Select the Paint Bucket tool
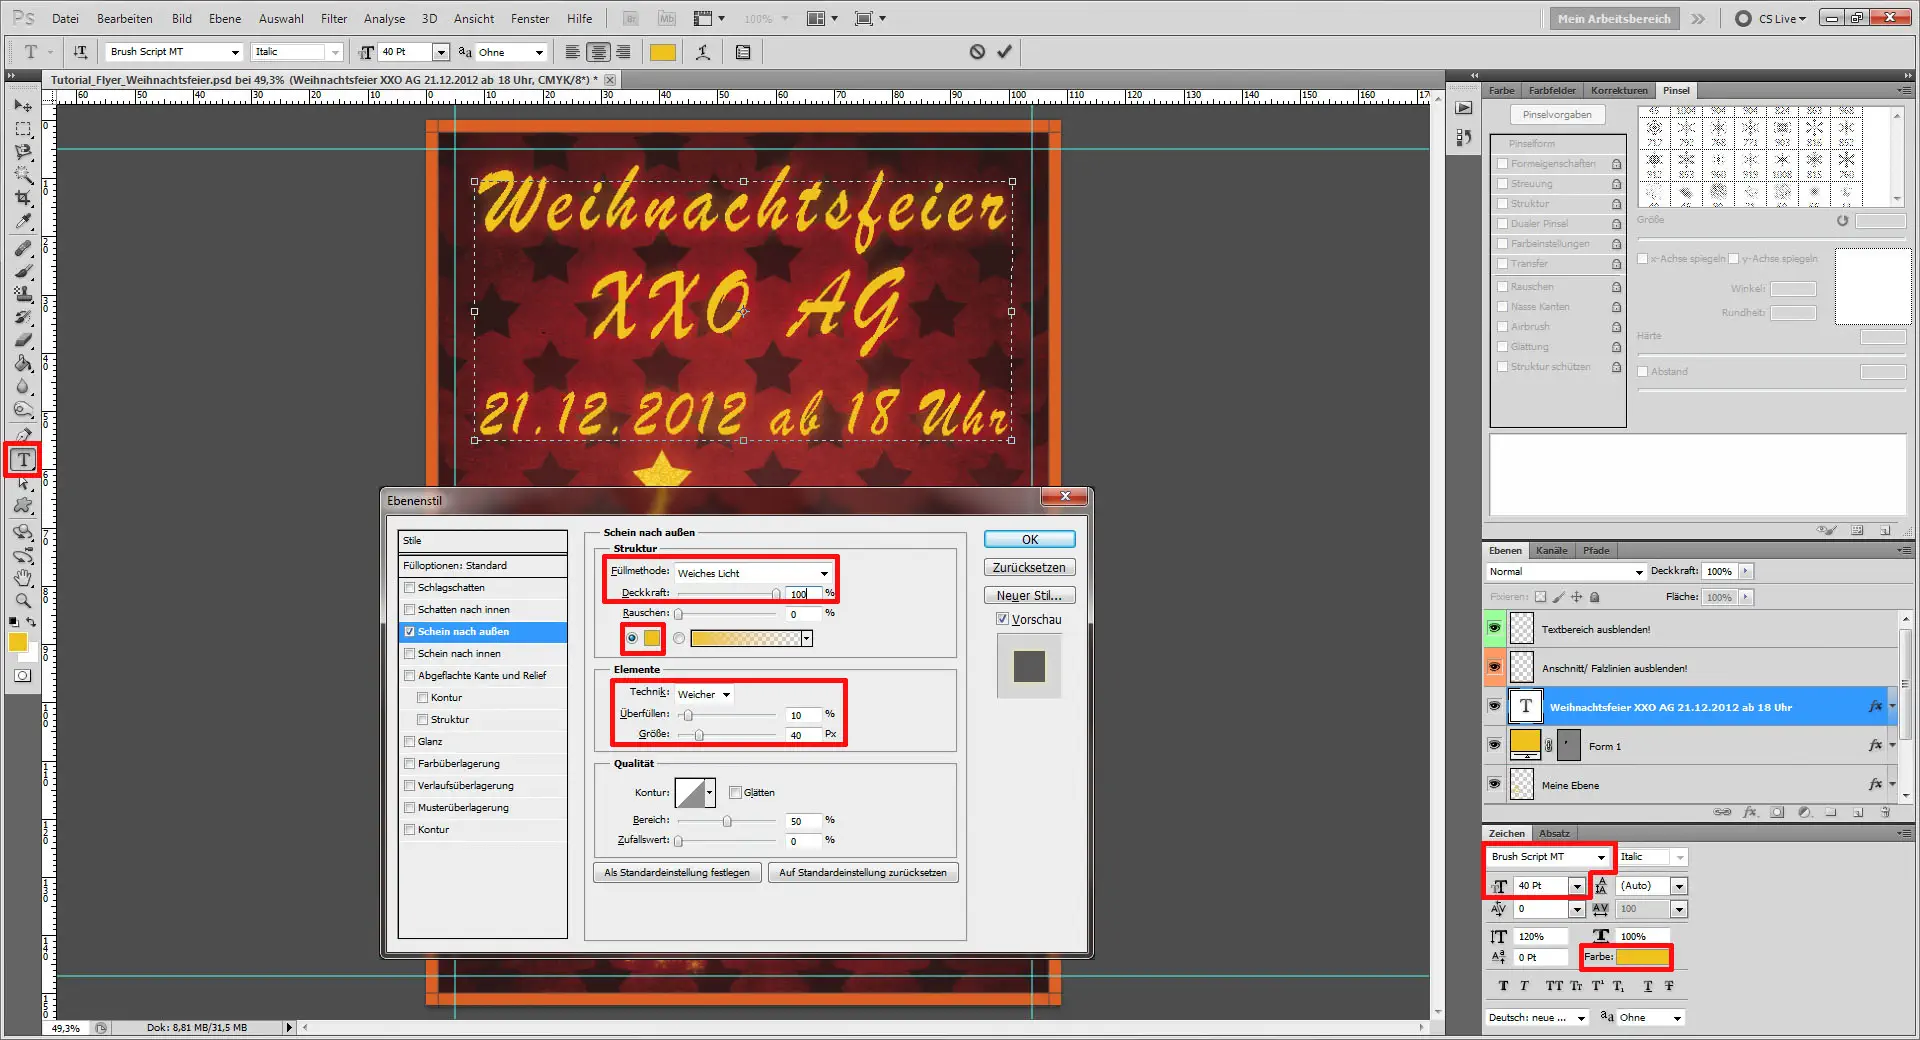The width and height of the screenshot is (1920, 1040). (23, 363)
